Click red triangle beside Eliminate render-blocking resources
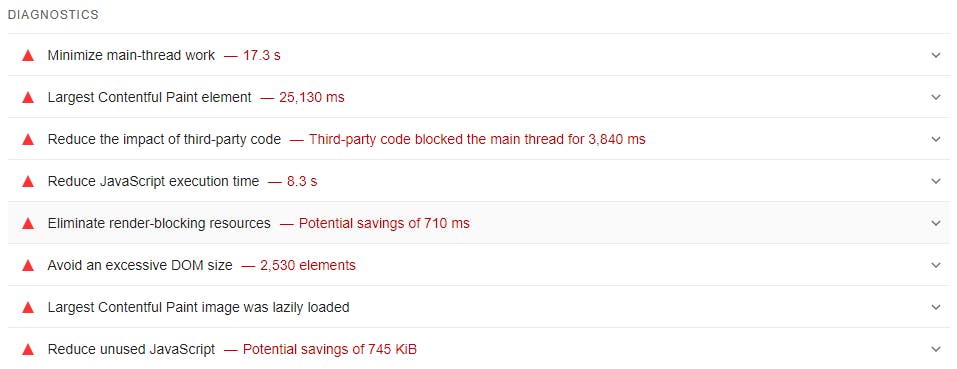Viewport: 957px width, 369px height. 27,224
